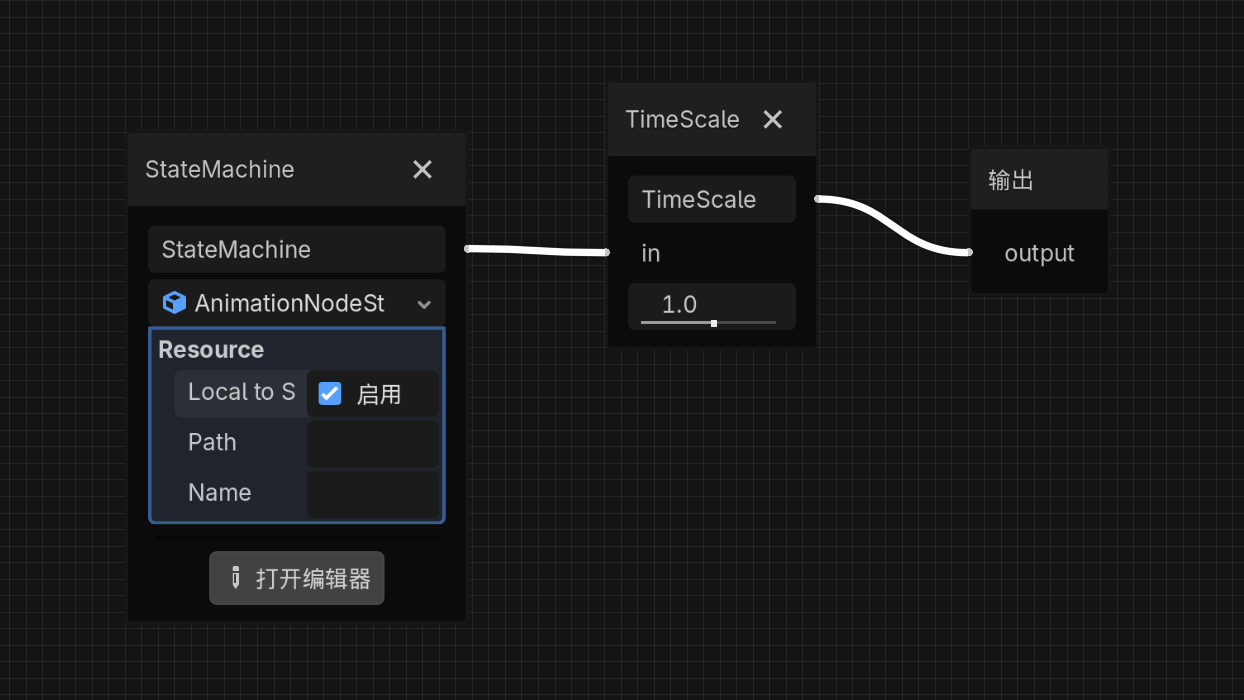Close the StateMachine node
The image size is (1244, 700).
point(422,170)
